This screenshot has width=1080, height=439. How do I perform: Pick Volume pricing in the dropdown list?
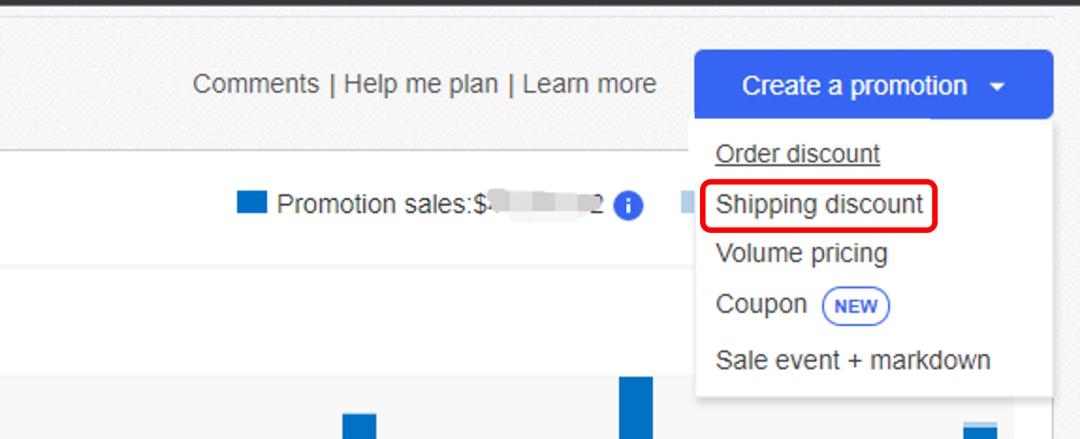pos(801,254)
